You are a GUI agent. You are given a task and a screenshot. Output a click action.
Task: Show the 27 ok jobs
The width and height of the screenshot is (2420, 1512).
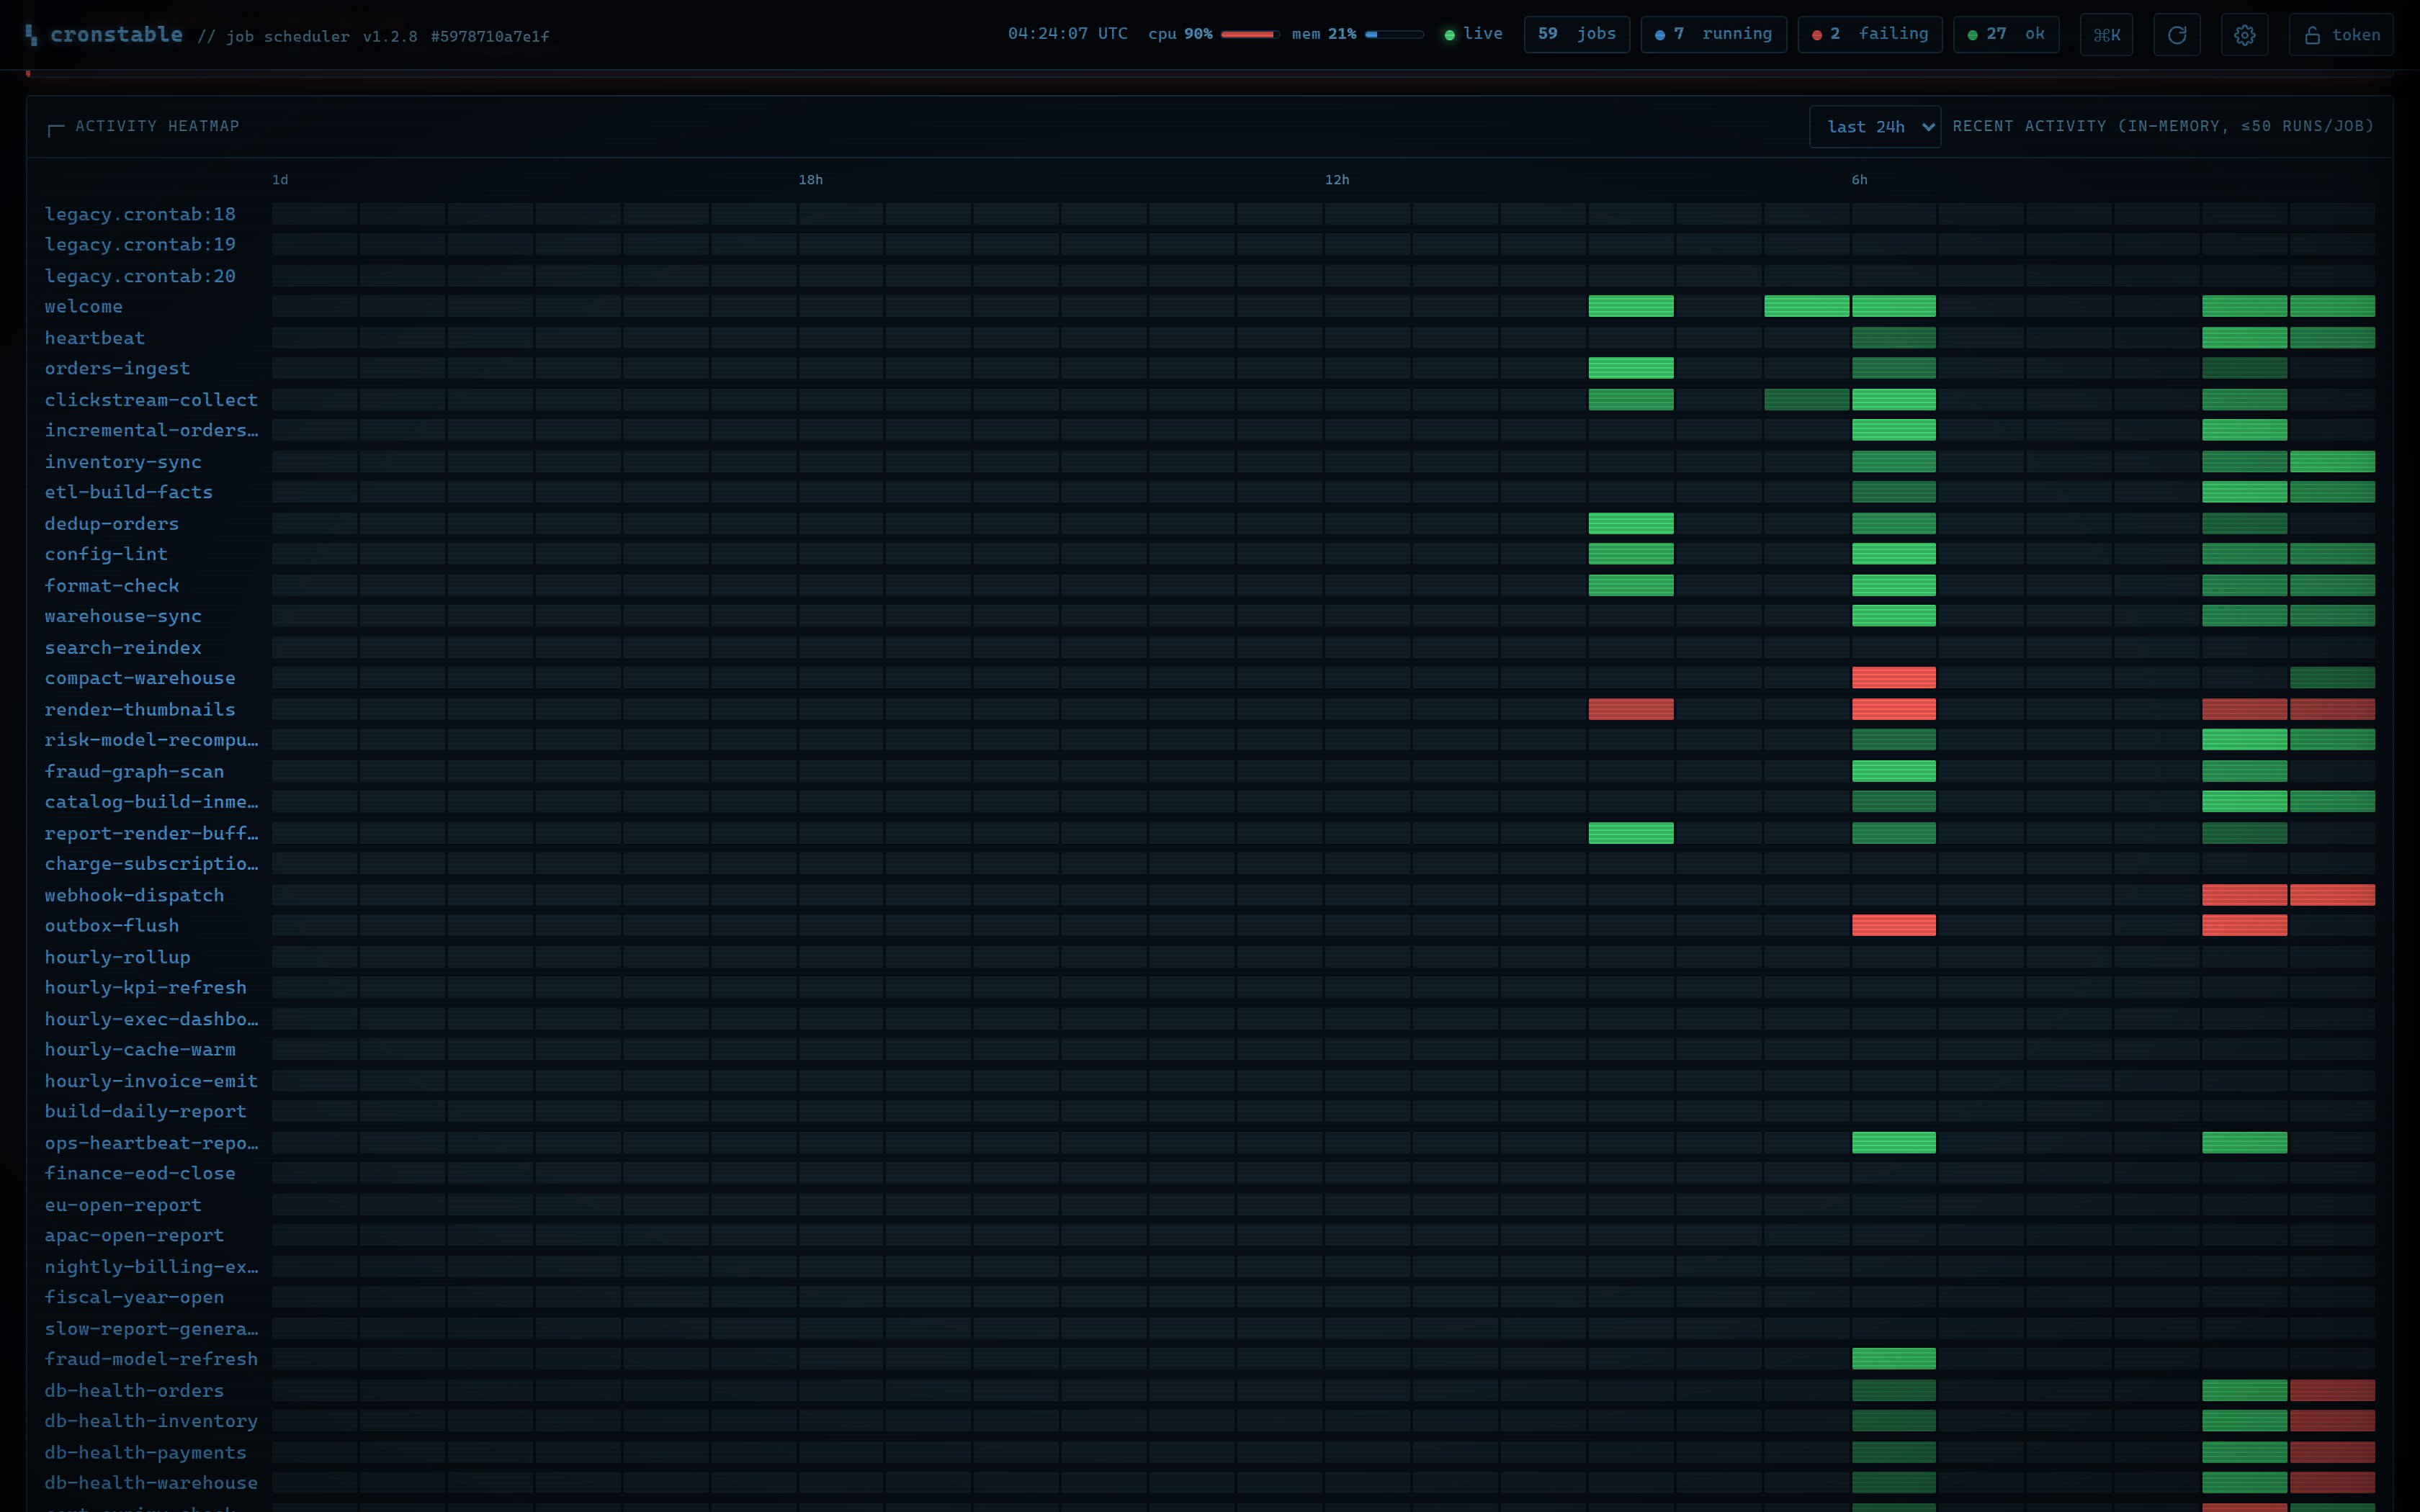pos(2006,34)
